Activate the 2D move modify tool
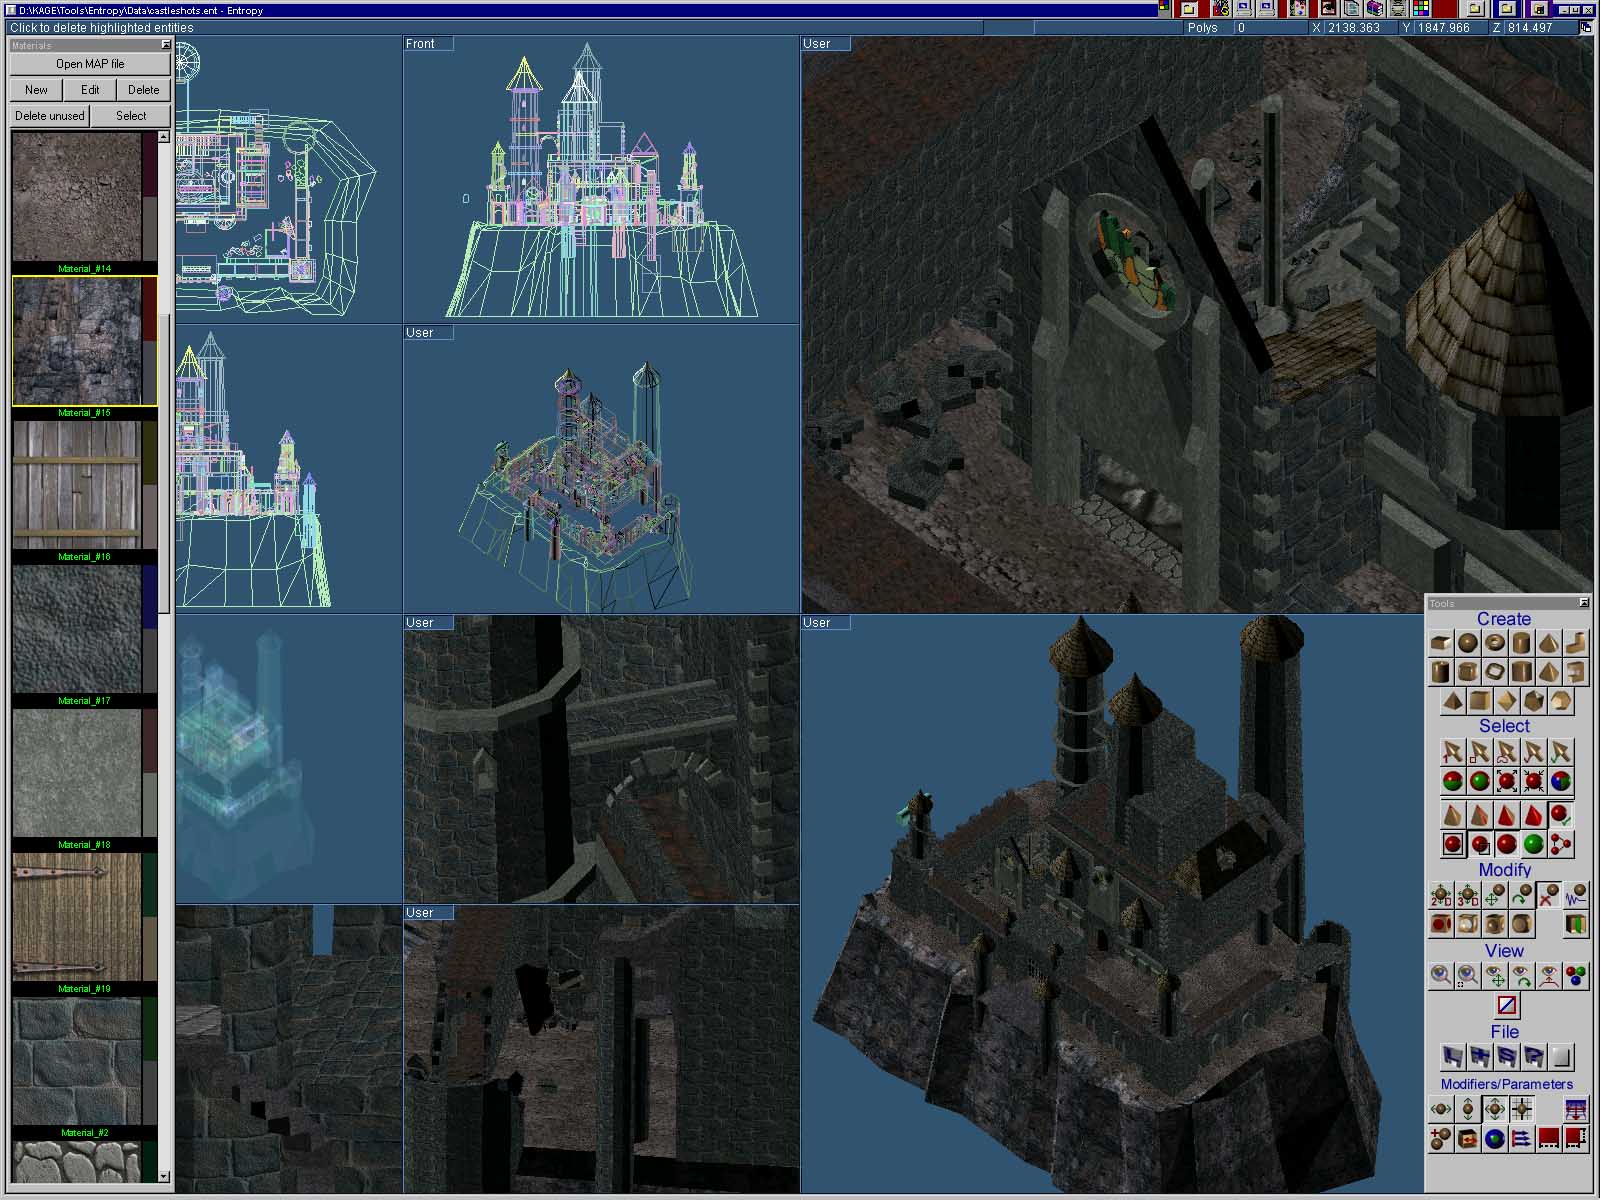 point(1441,895)
